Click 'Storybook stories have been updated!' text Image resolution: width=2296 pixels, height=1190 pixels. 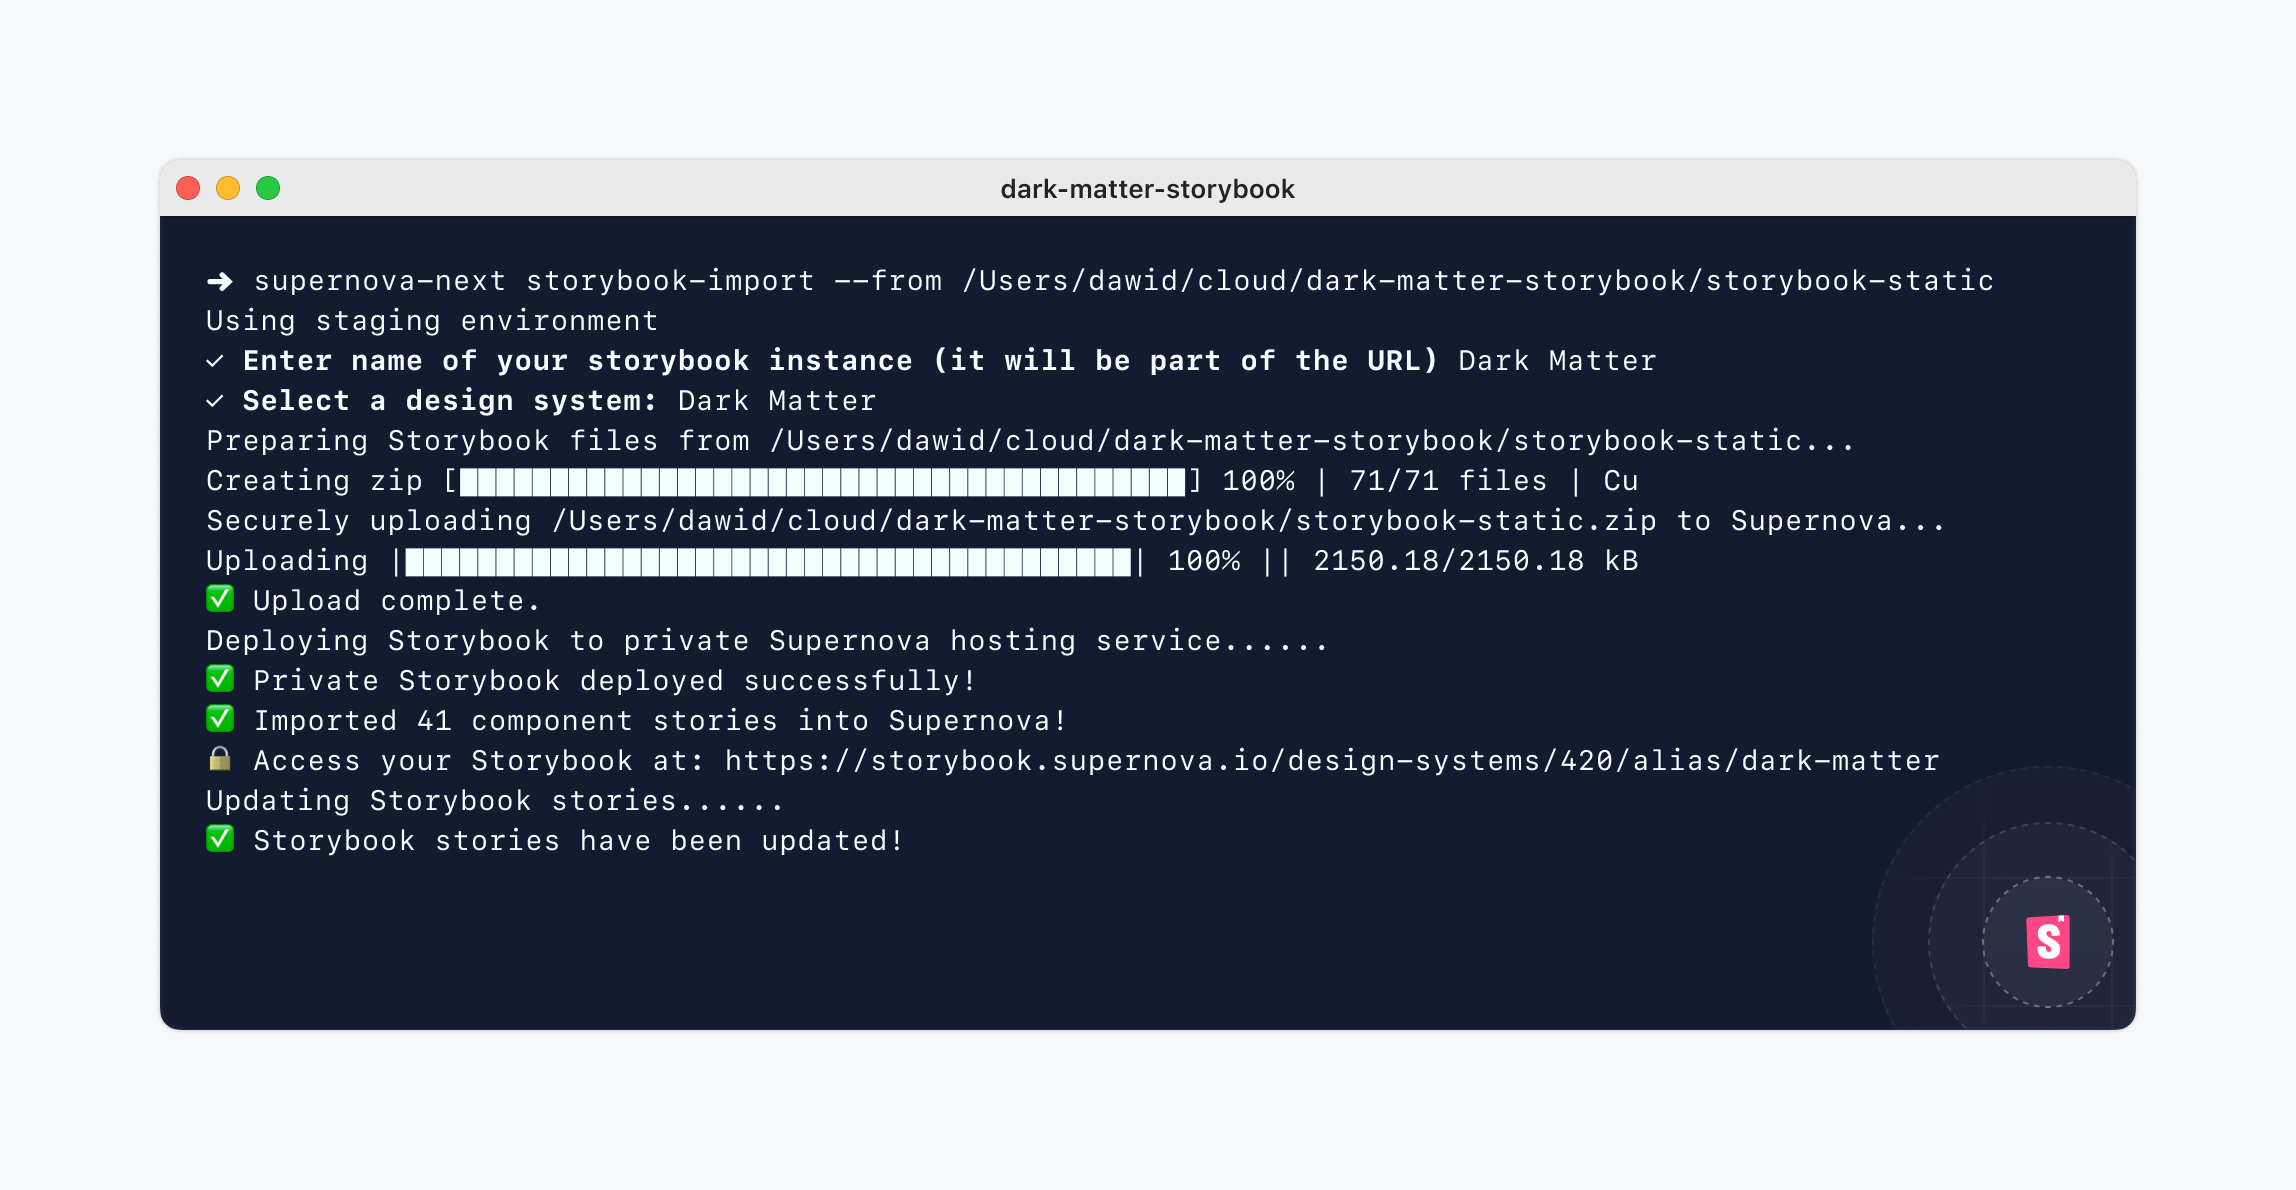[578, 841]
